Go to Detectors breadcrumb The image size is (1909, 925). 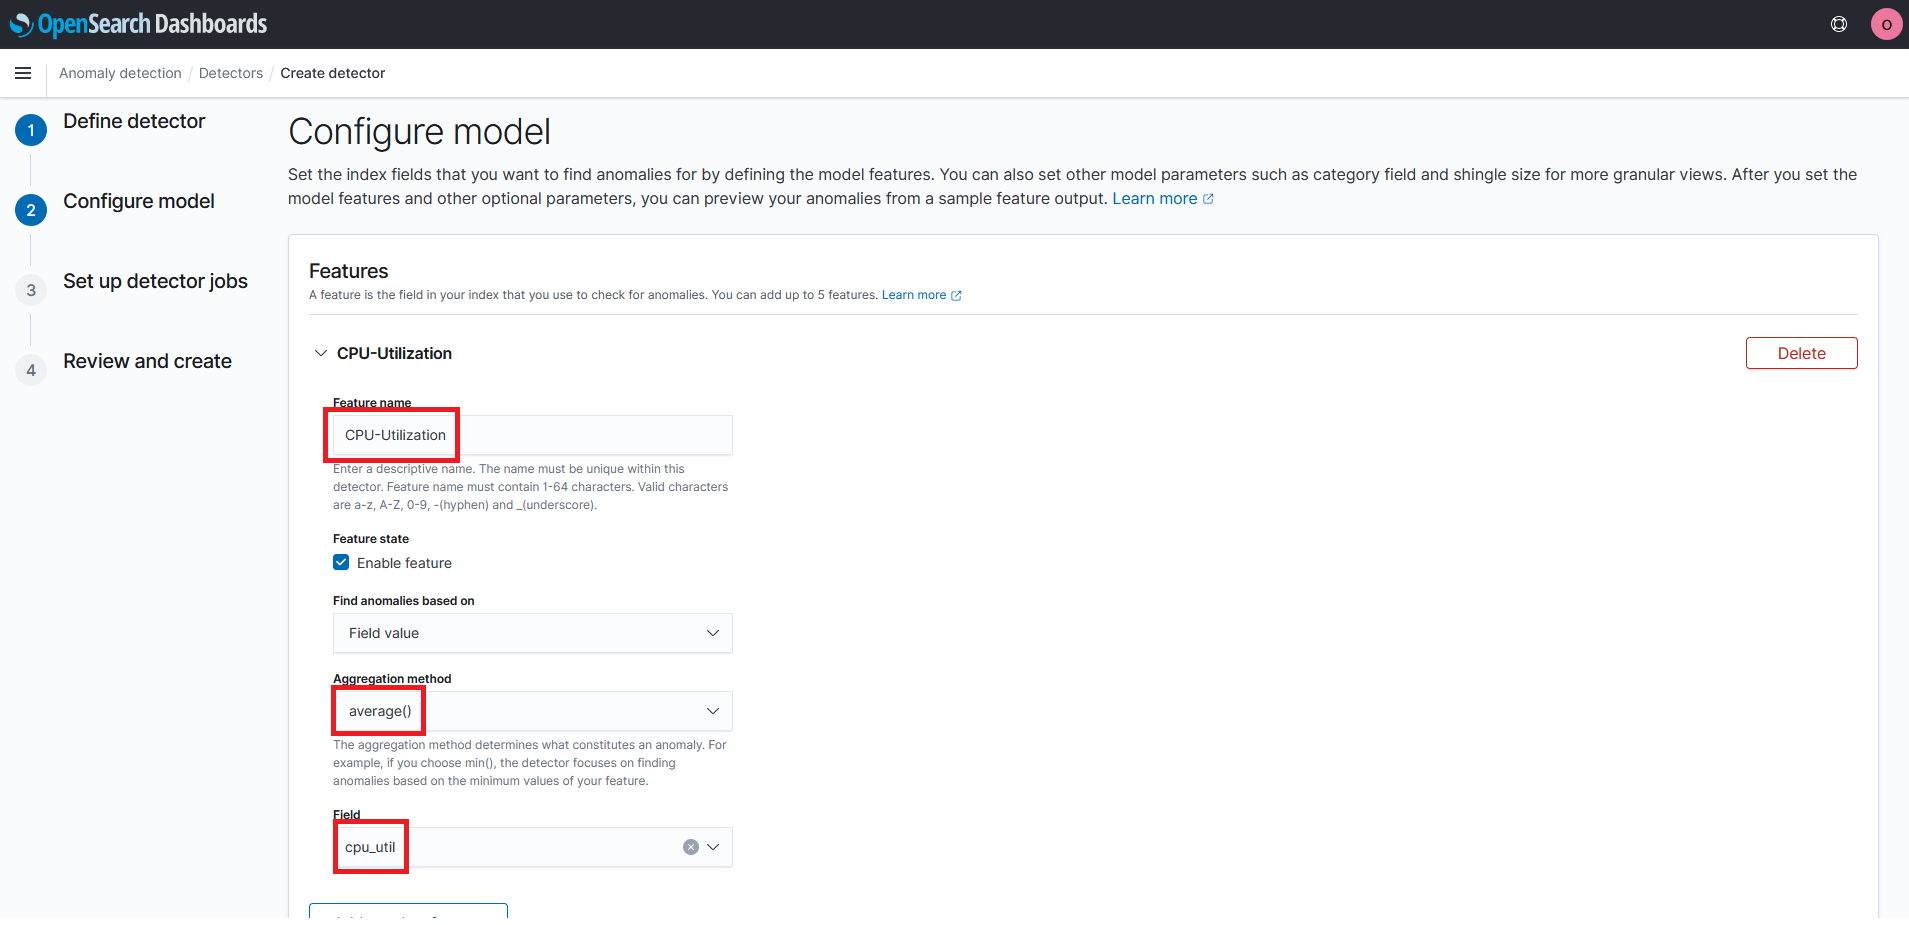(231, 73)
